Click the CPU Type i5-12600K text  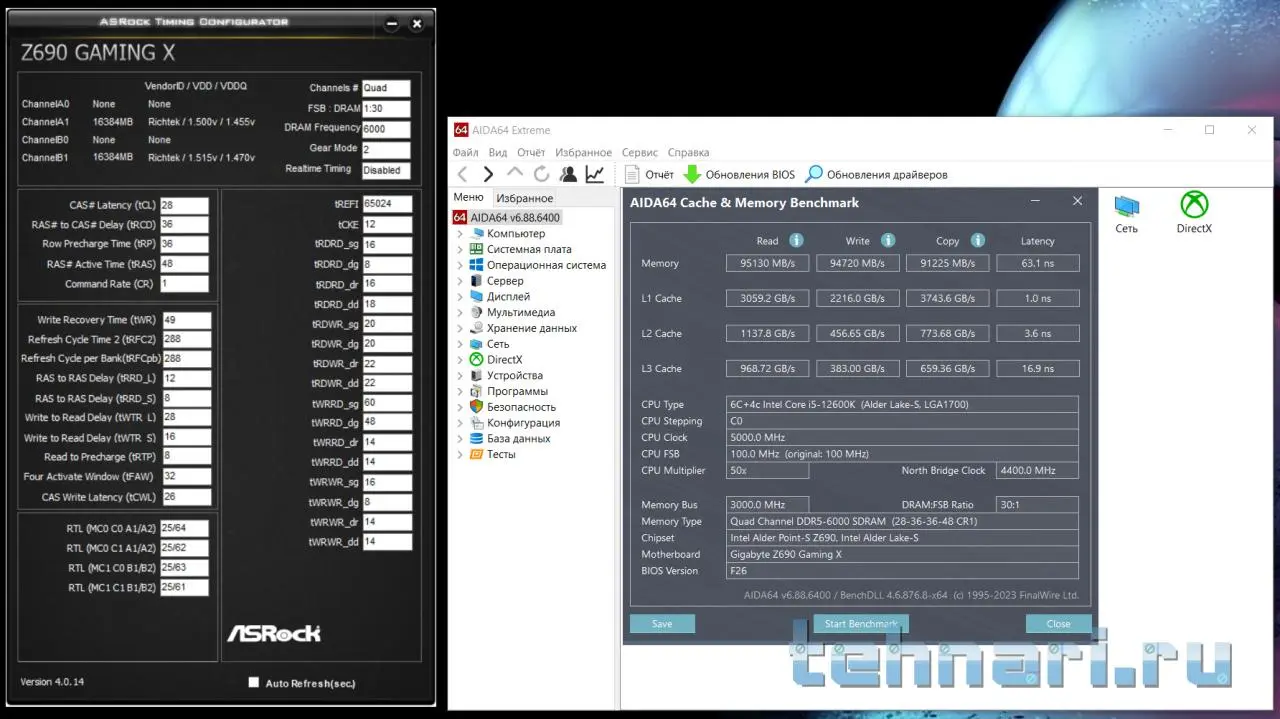[x=902, y=405]
